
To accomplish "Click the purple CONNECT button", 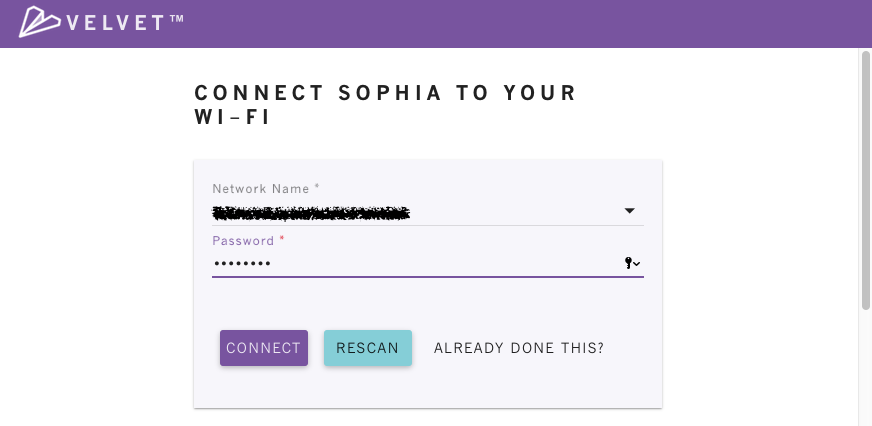I will [x=264, y=348].
